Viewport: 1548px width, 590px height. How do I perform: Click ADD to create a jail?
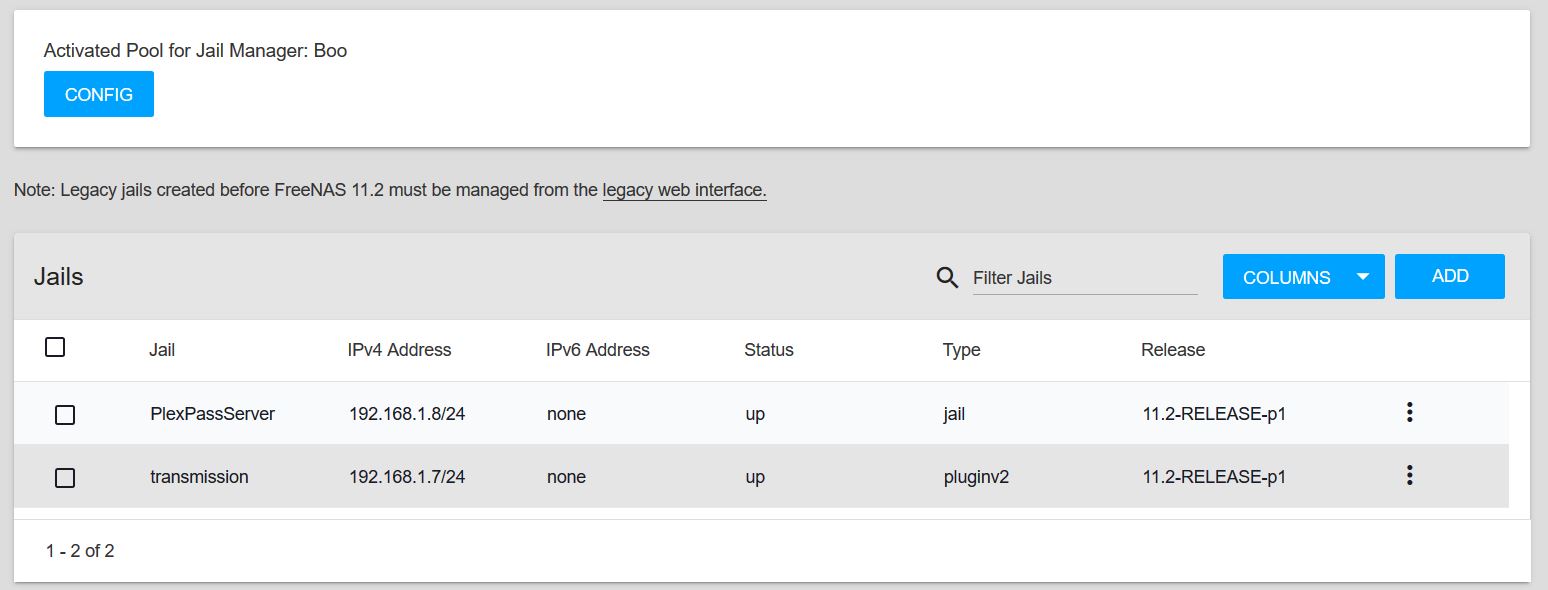click(x=1450, y=276)
